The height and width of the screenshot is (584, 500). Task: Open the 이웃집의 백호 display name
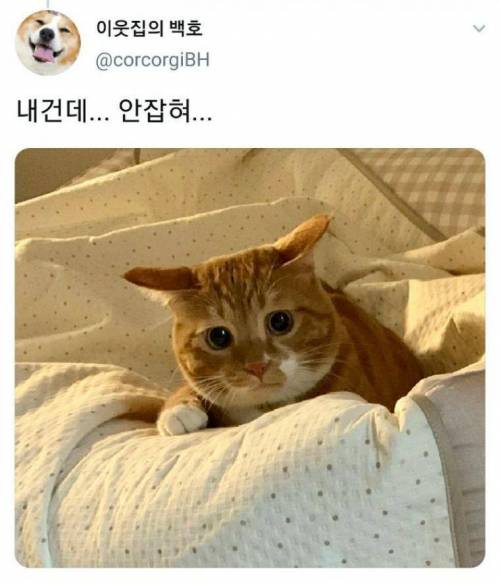click(149, 29)
